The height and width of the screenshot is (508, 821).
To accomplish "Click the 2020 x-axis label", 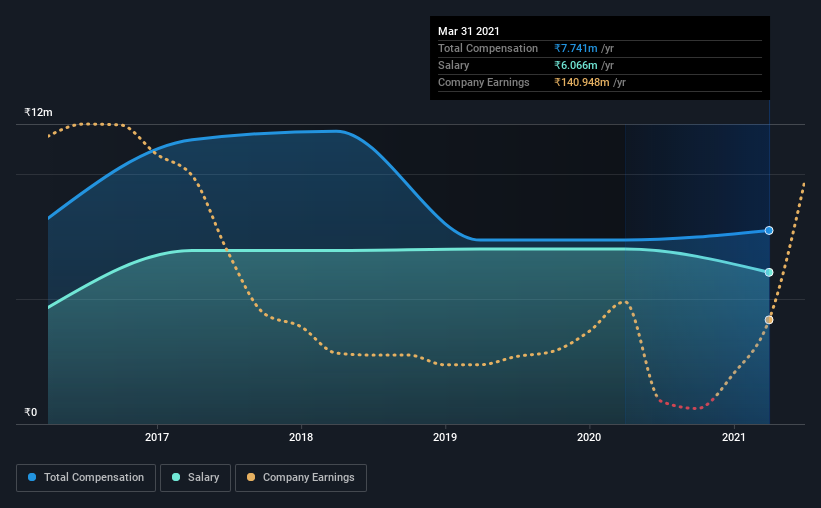I will 589,437.
